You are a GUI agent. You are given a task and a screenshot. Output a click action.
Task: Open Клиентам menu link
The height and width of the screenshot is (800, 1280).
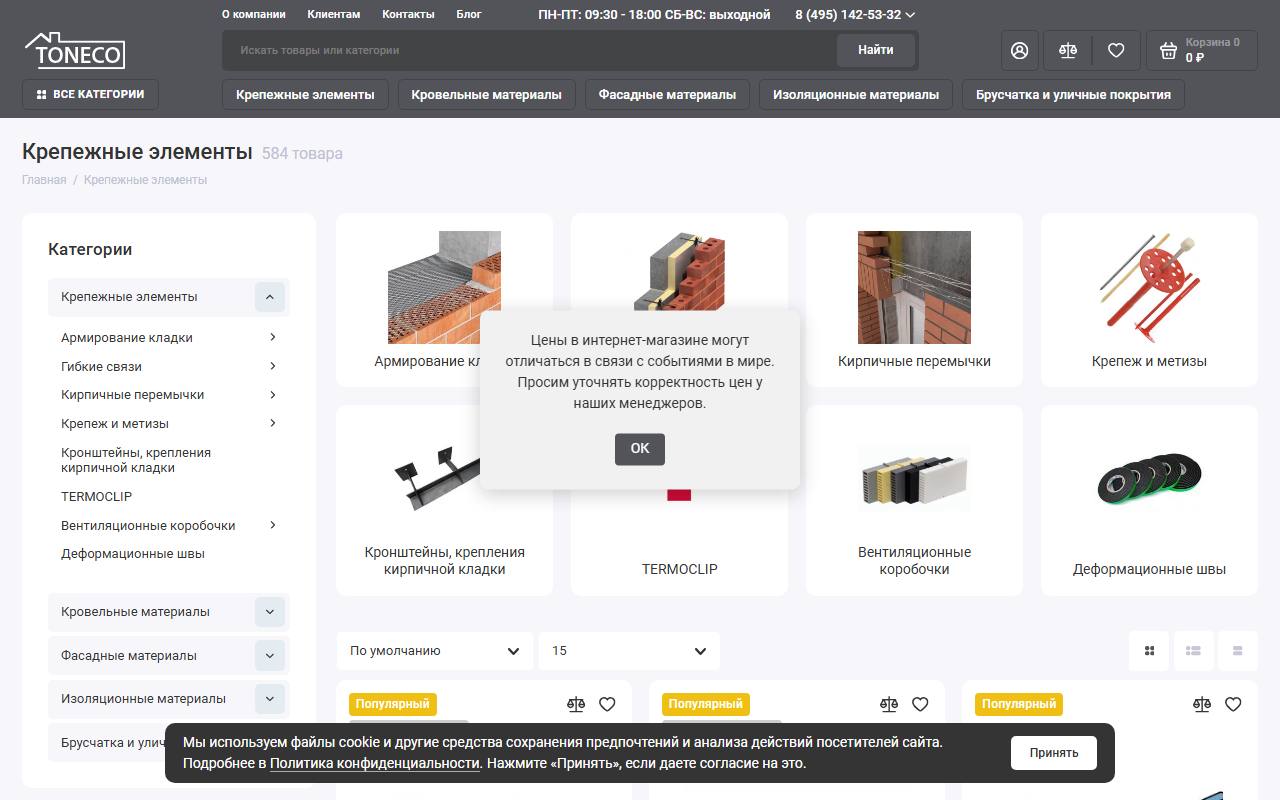click(x=334, y=14)
